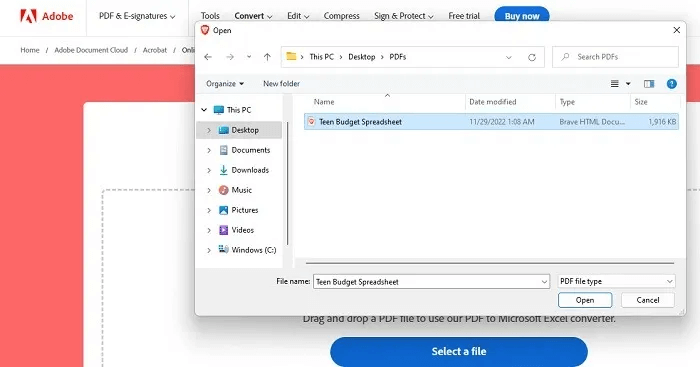
Task: Click the Buy now button
Action: (x=522, y=16)
